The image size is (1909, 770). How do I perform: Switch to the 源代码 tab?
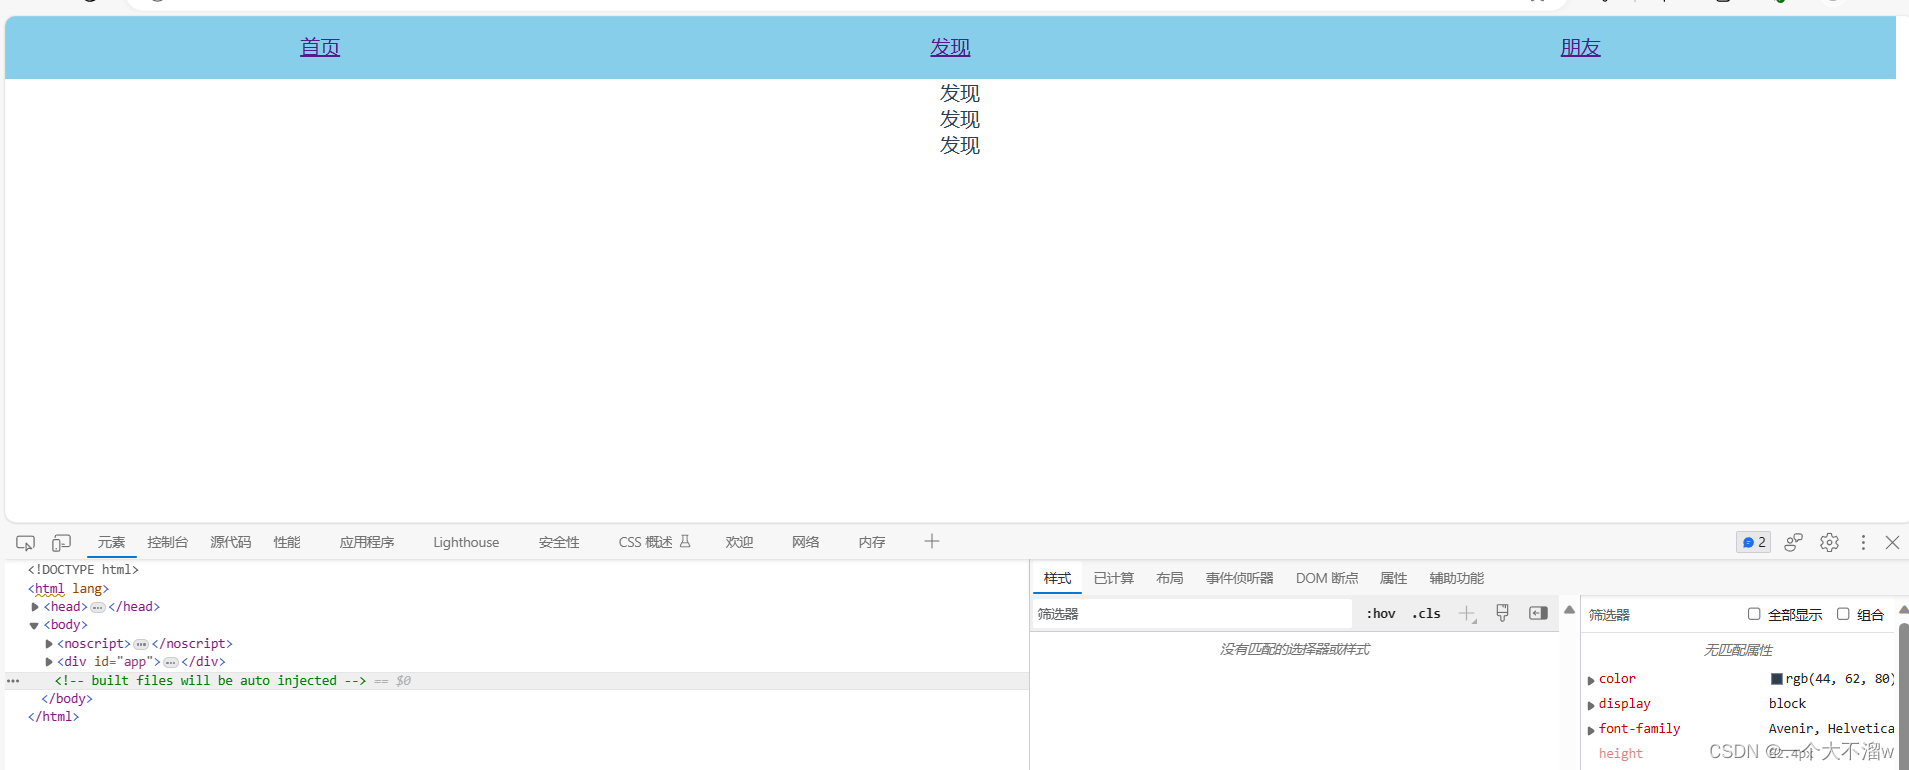[230, 542]
